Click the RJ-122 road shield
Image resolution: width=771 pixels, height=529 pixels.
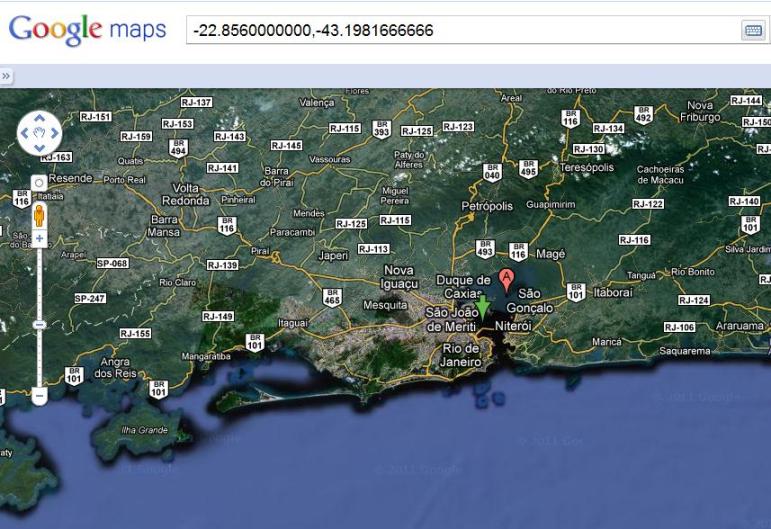648,204
